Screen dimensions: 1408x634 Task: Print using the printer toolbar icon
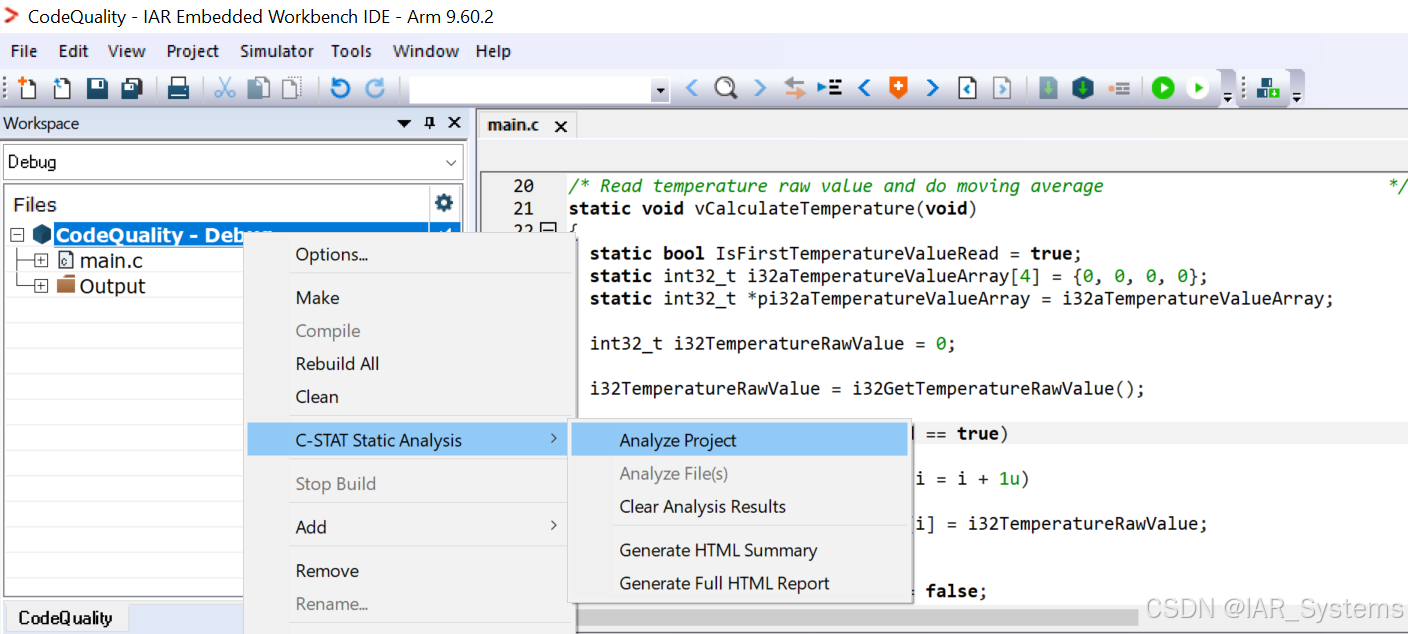point(178,89)
